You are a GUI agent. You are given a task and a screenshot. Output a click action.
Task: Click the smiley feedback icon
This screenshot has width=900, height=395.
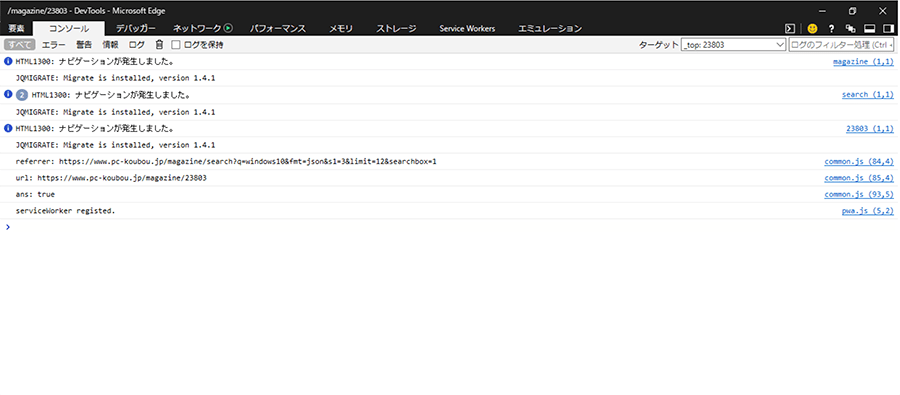812,28
